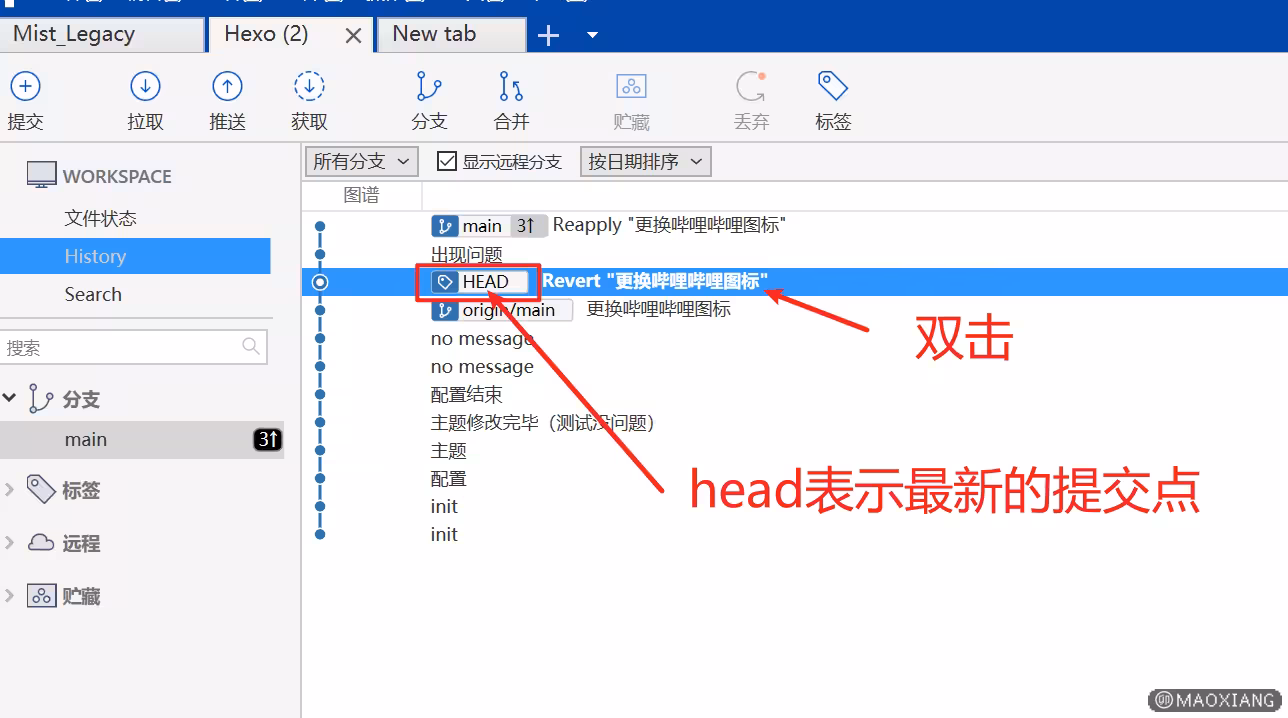Click the 提交 (Commit) toolbar icon
Viewport: 1288px width, 718px height.
click(25, 88)
